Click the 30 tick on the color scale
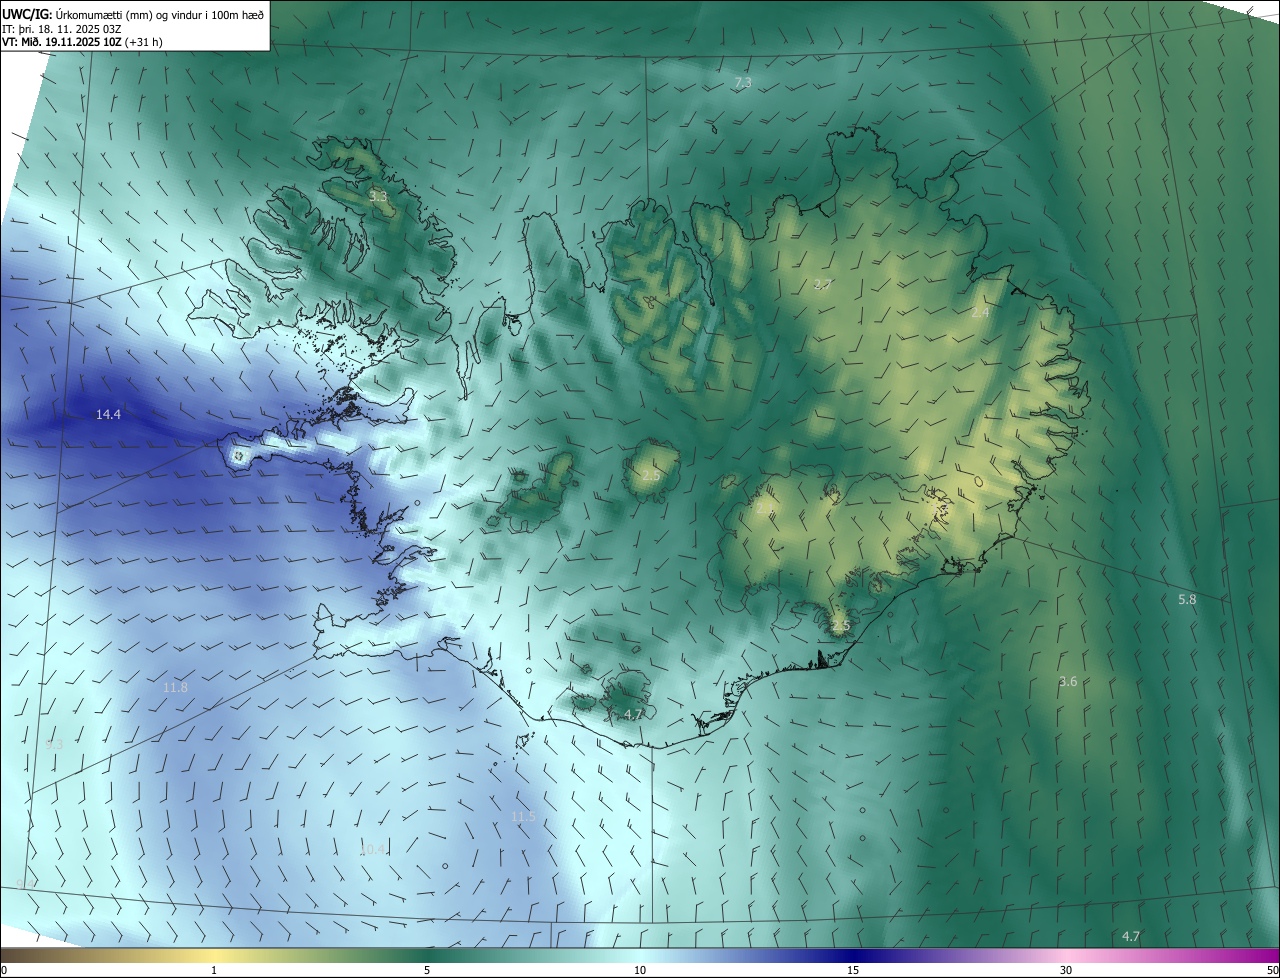Viewport: 1280px width, 978px height. [1066, 970]
